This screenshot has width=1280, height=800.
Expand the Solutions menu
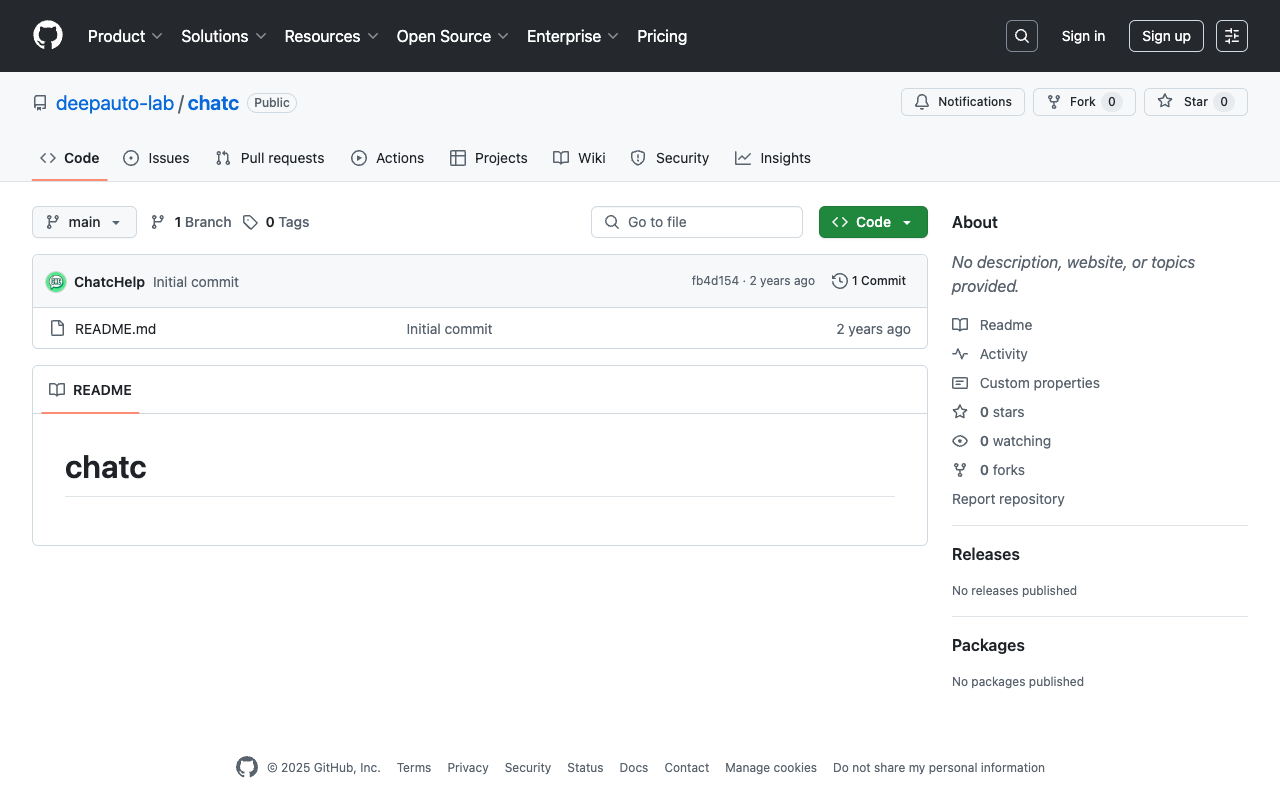[224, 36]
